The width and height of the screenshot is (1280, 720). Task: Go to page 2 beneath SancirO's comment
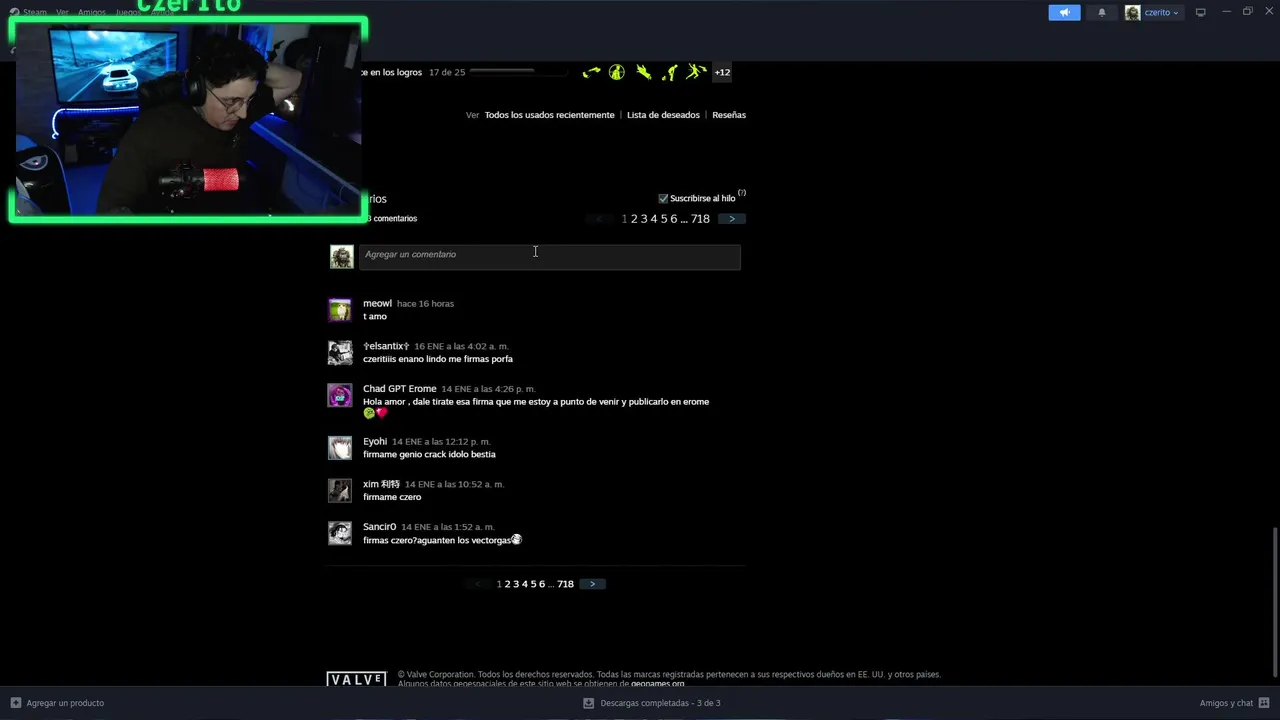click(507, 584)
